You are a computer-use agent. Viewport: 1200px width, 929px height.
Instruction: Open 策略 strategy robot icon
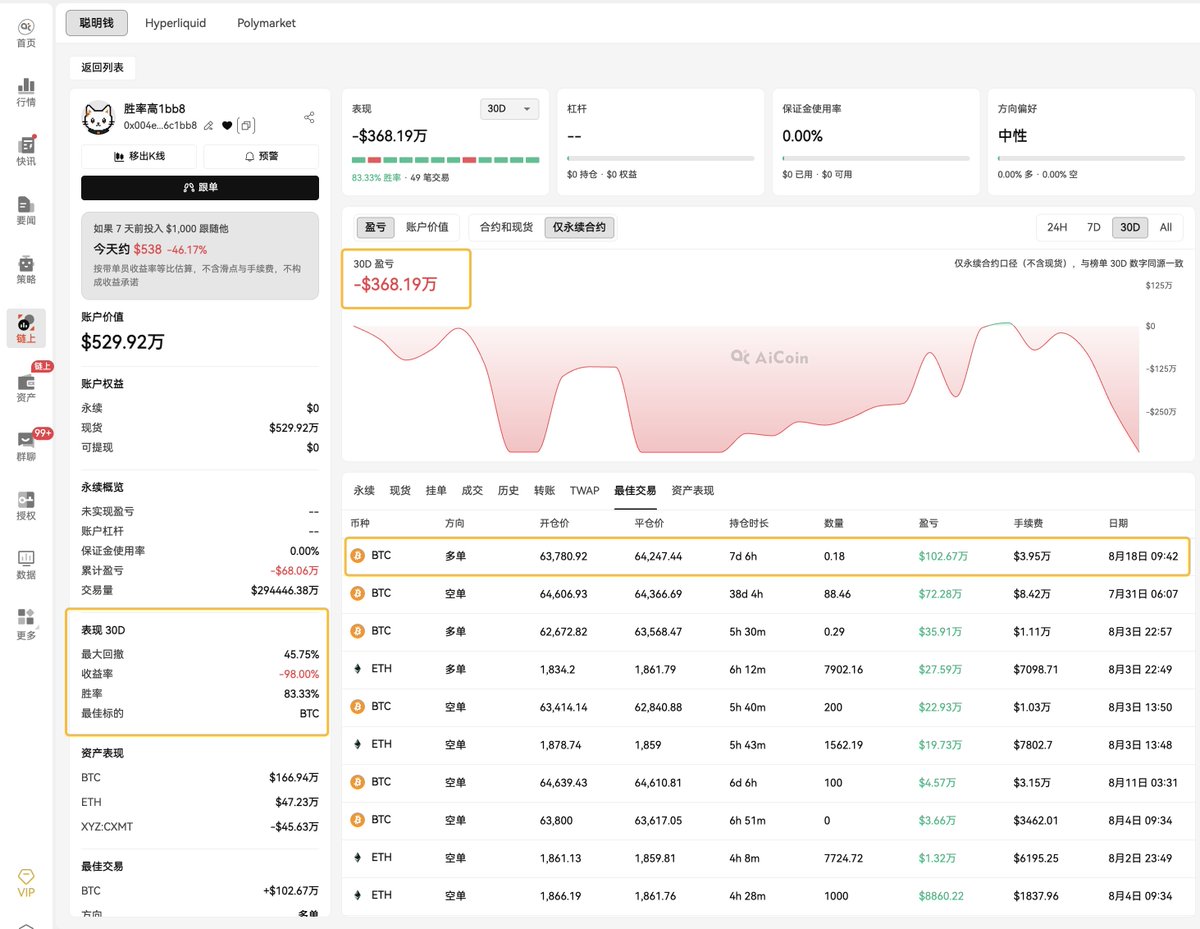[x=26, y=270]
